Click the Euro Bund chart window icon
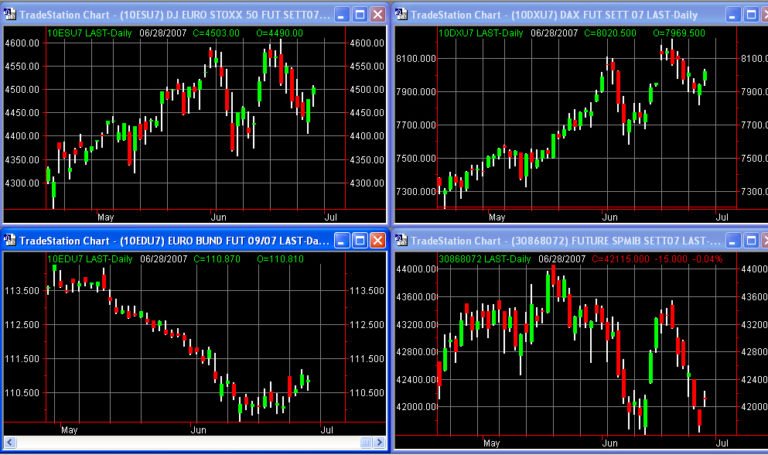 click(10, 240)
